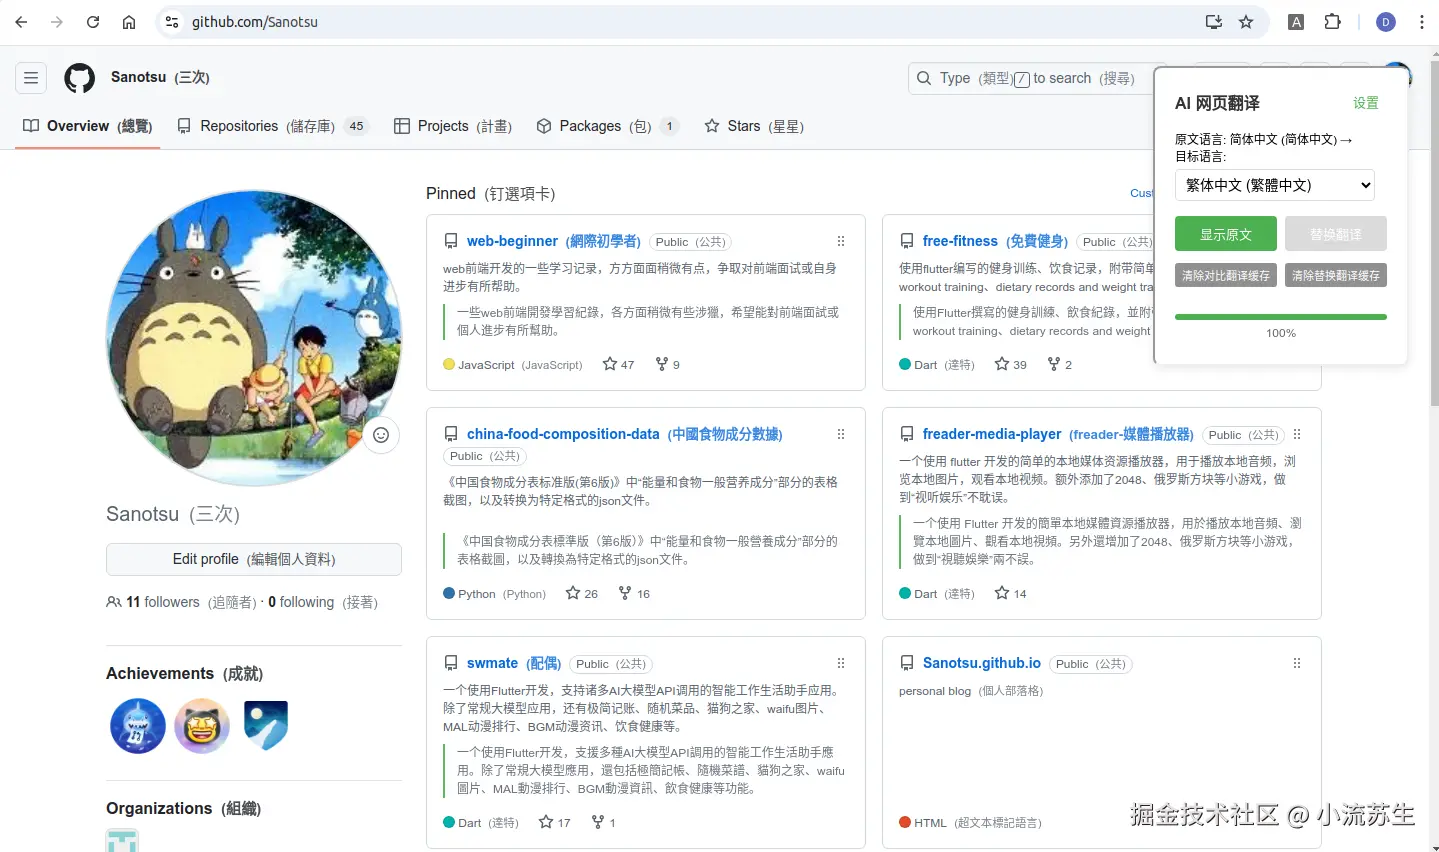Bookmark this page with the star icon

[x=1246, y=21]
